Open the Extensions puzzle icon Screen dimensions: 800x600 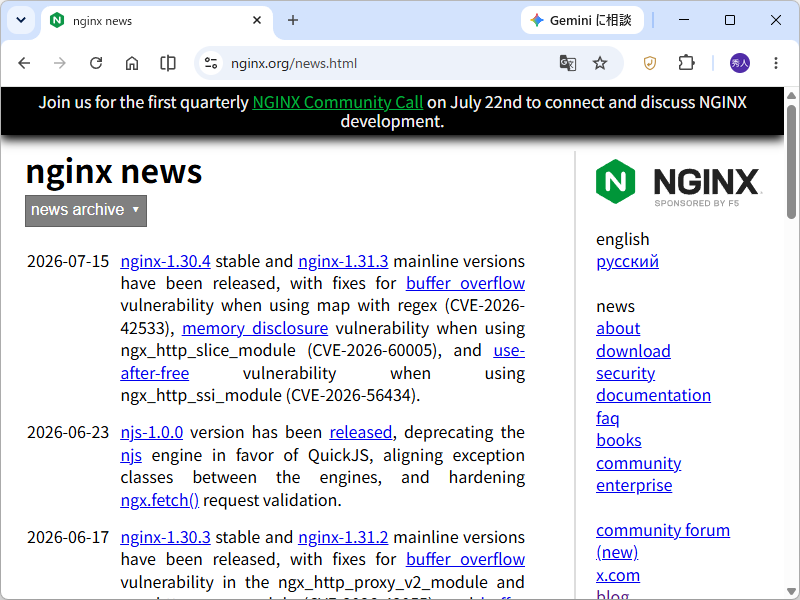tap(686, 63)
